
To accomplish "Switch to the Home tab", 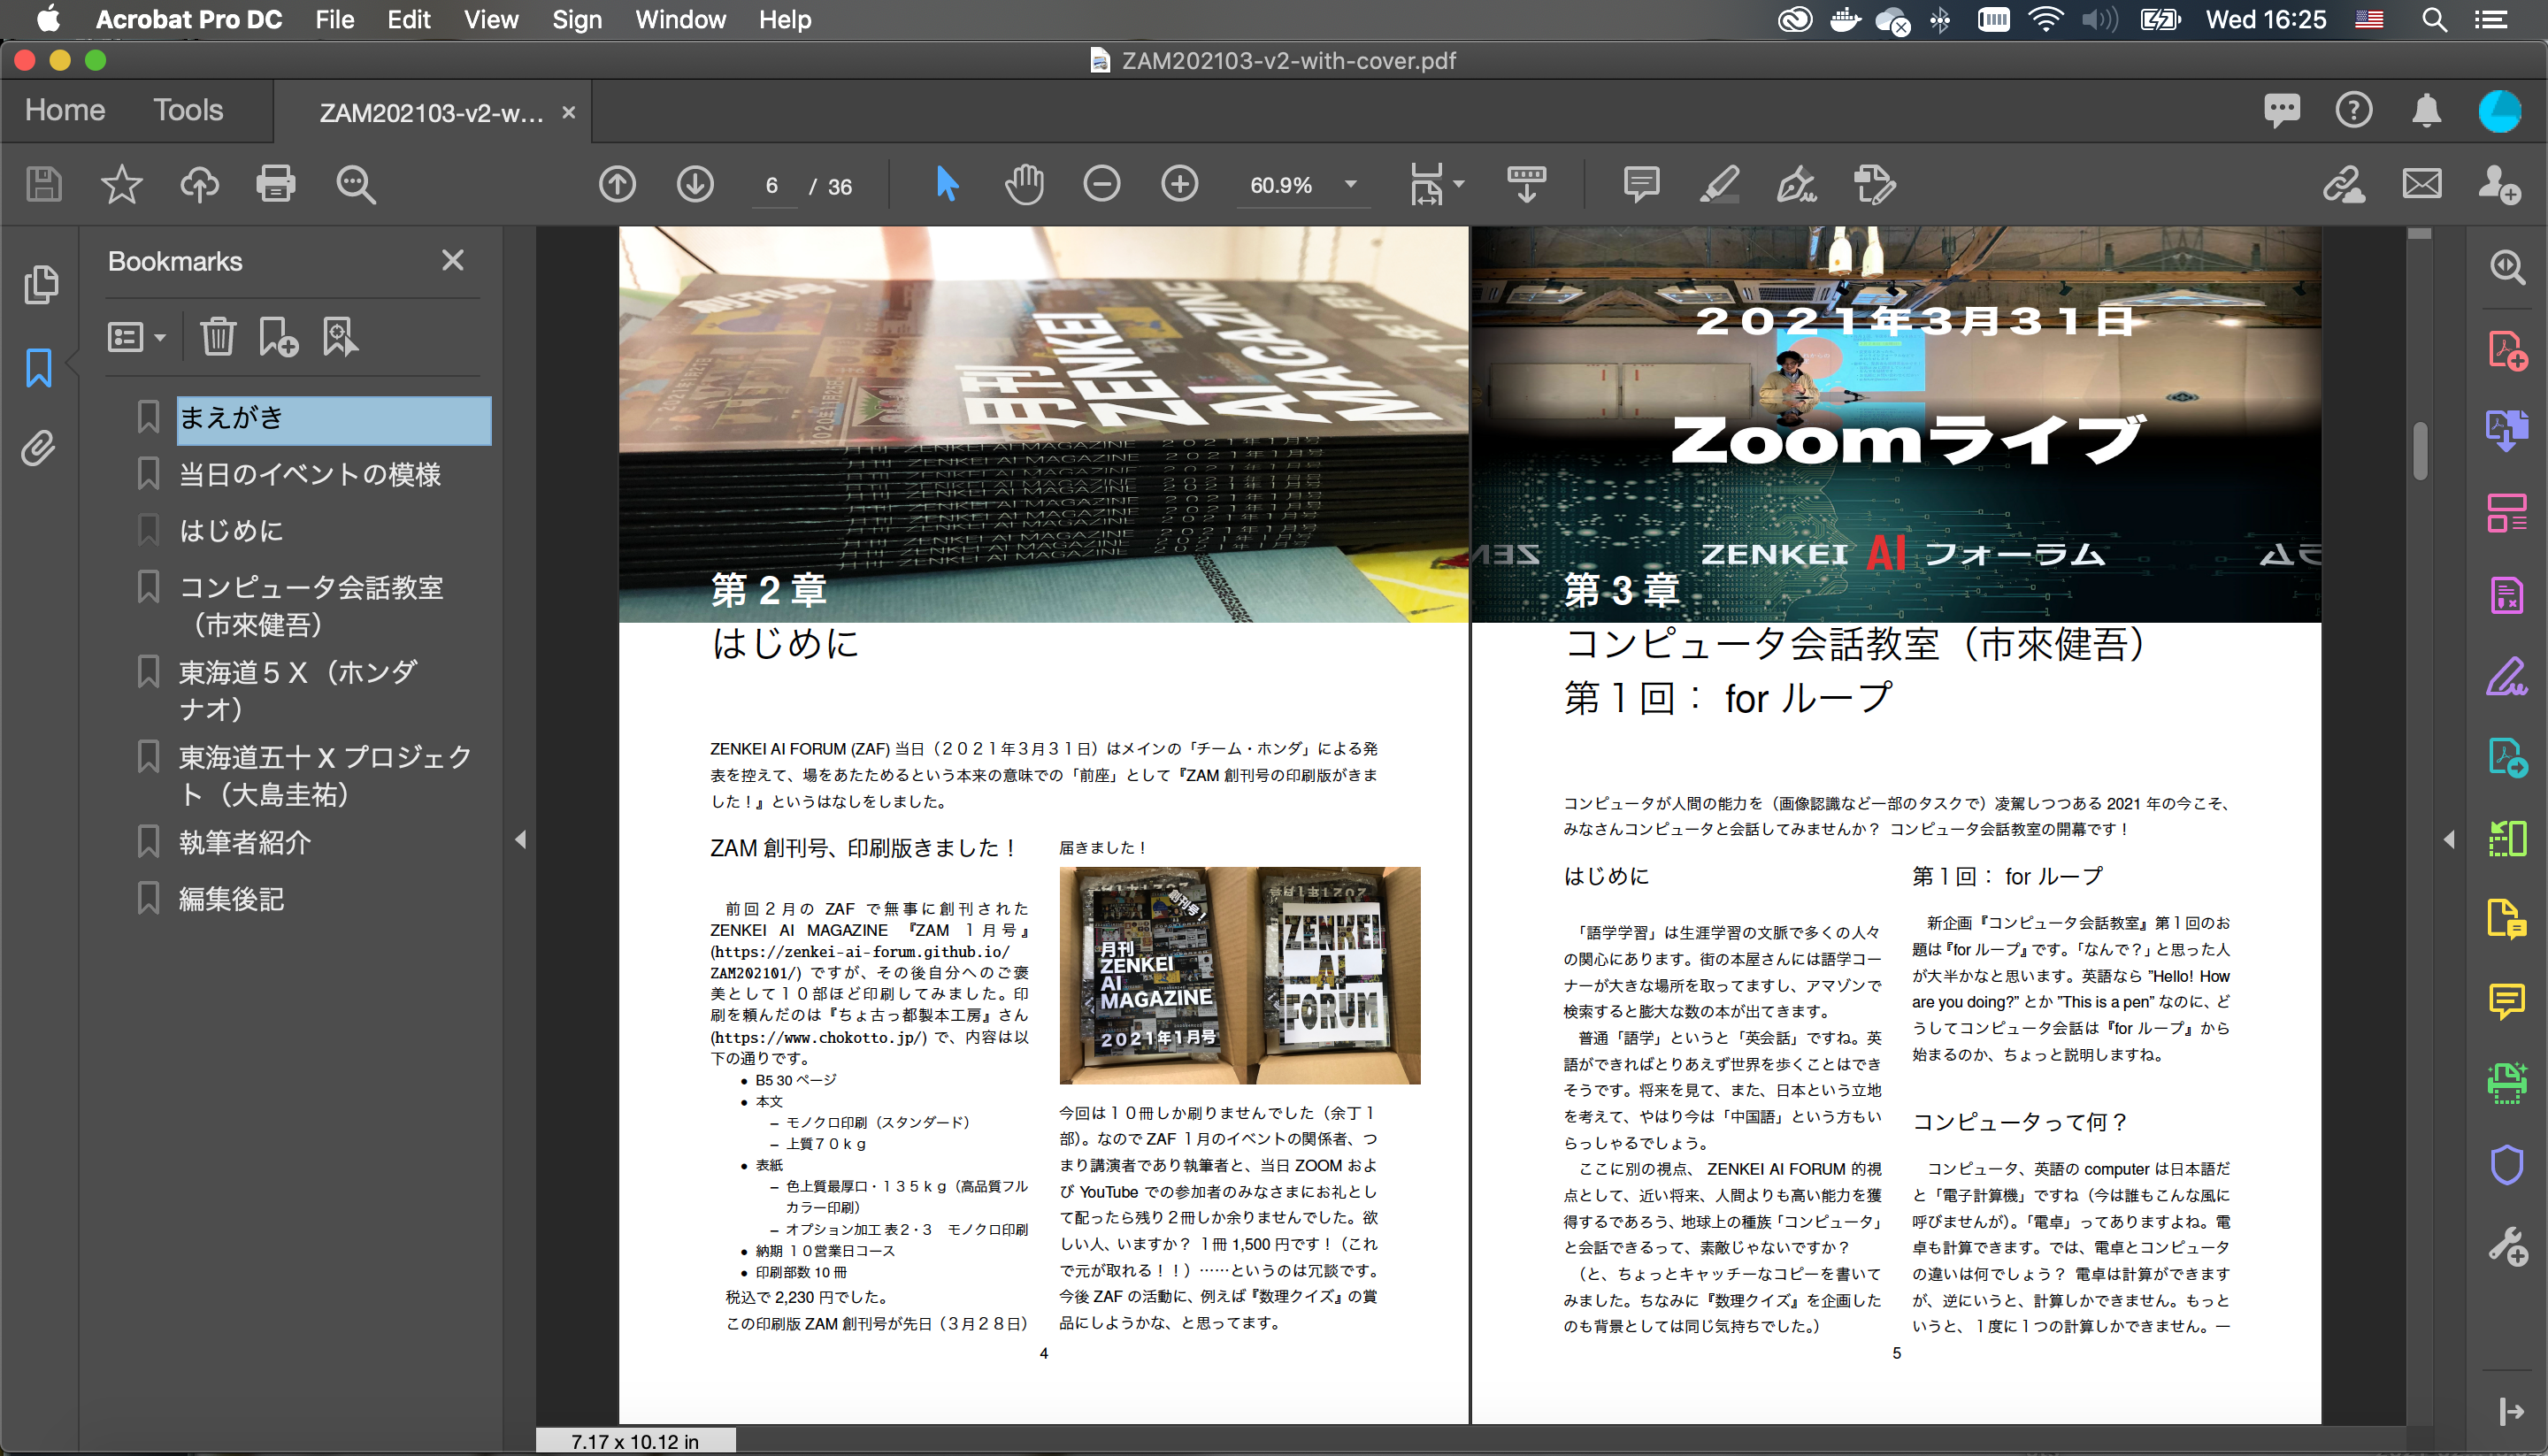I will click(65, 110).
